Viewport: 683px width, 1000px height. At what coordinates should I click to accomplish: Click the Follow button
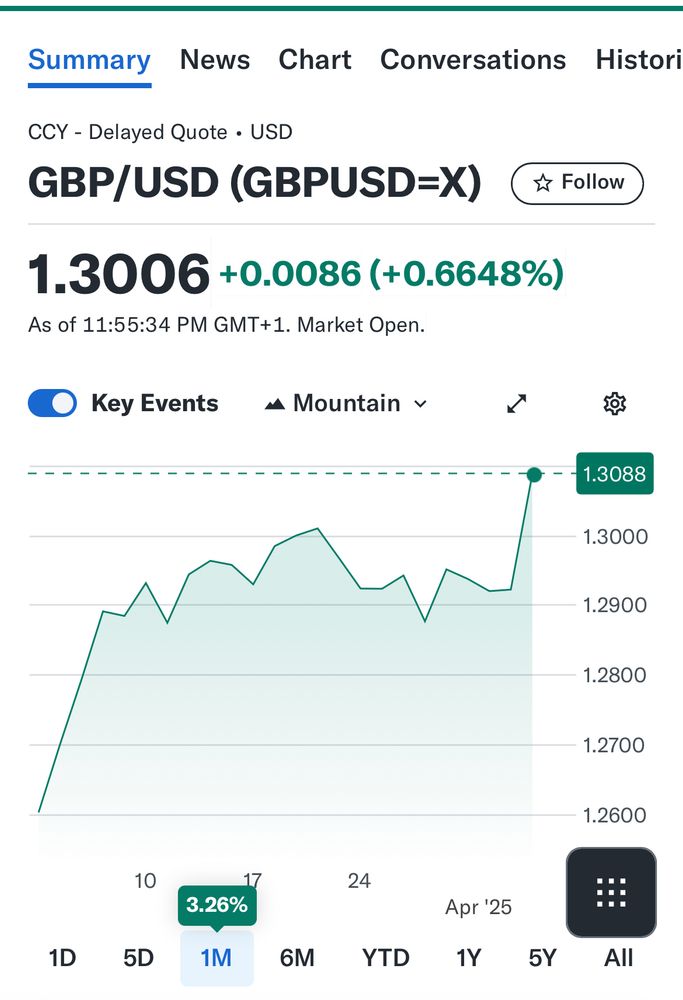pyautogui.click(x=577, y=183)
